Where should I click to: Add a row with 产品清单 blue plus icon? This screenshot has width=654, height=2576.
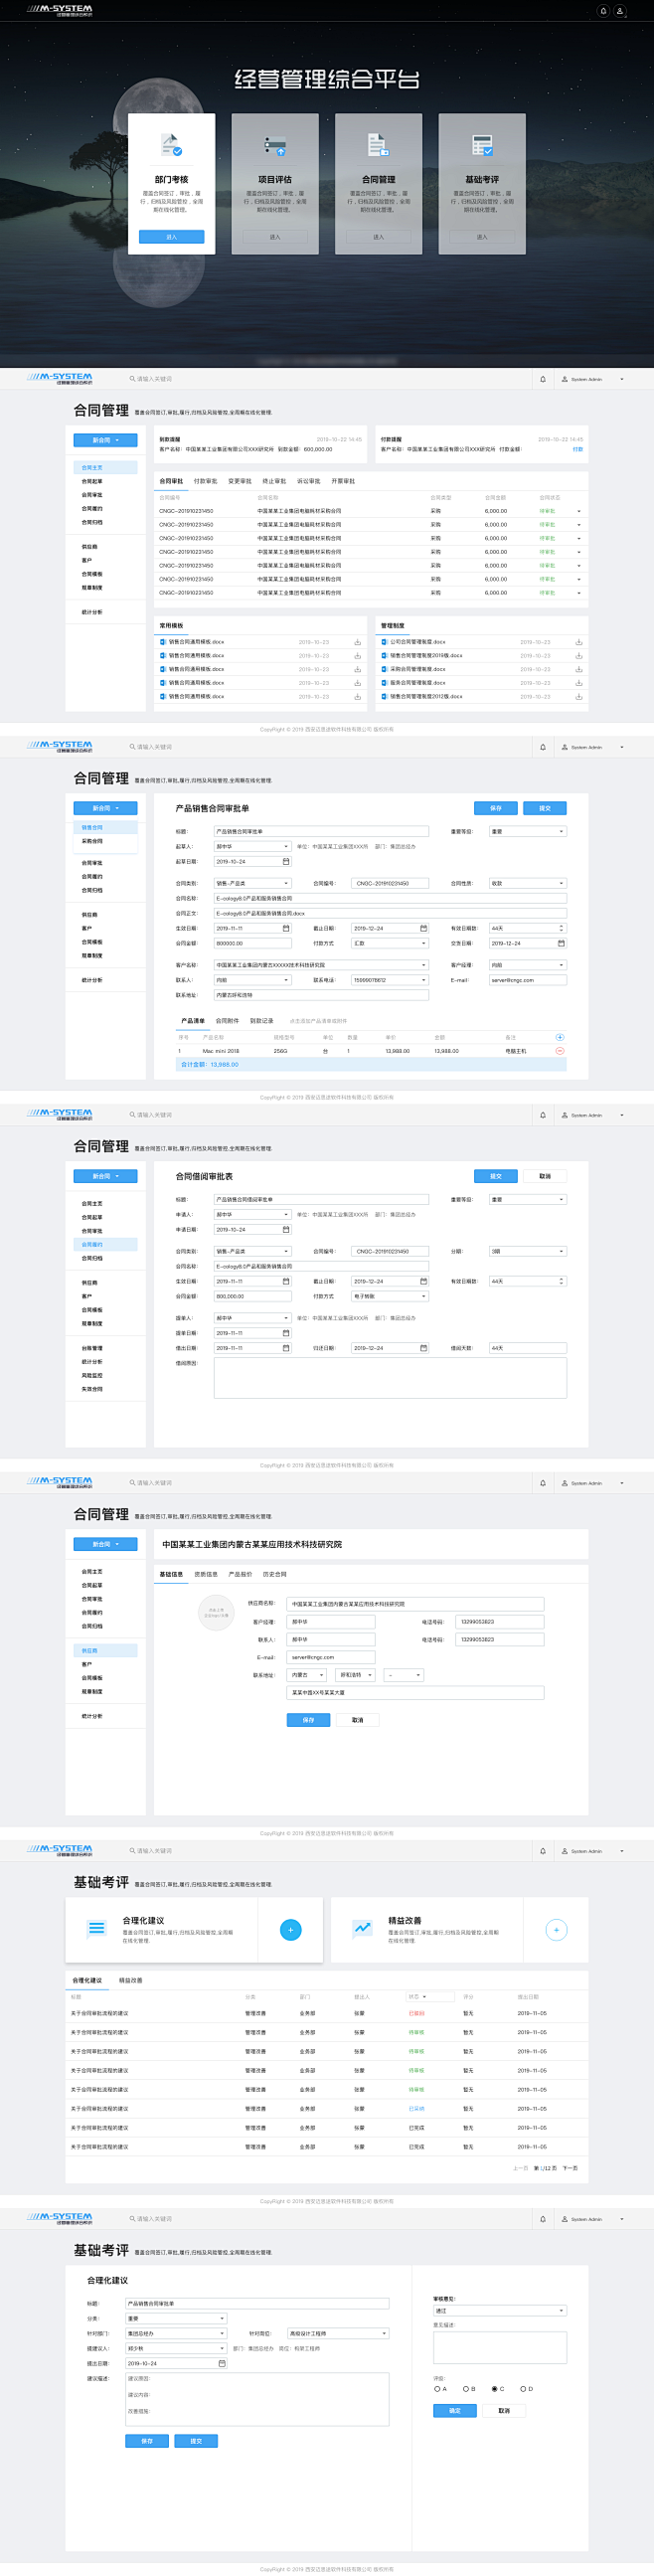[x=560, y=1037]
